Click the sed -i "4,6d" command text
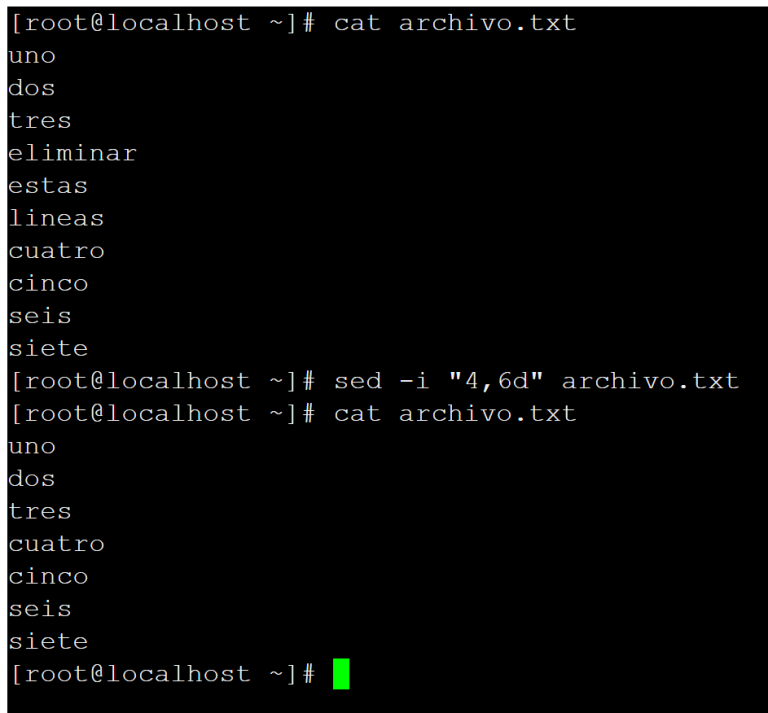Image resolution: width=768 pixels, height=713 pixels. point(536,381)
